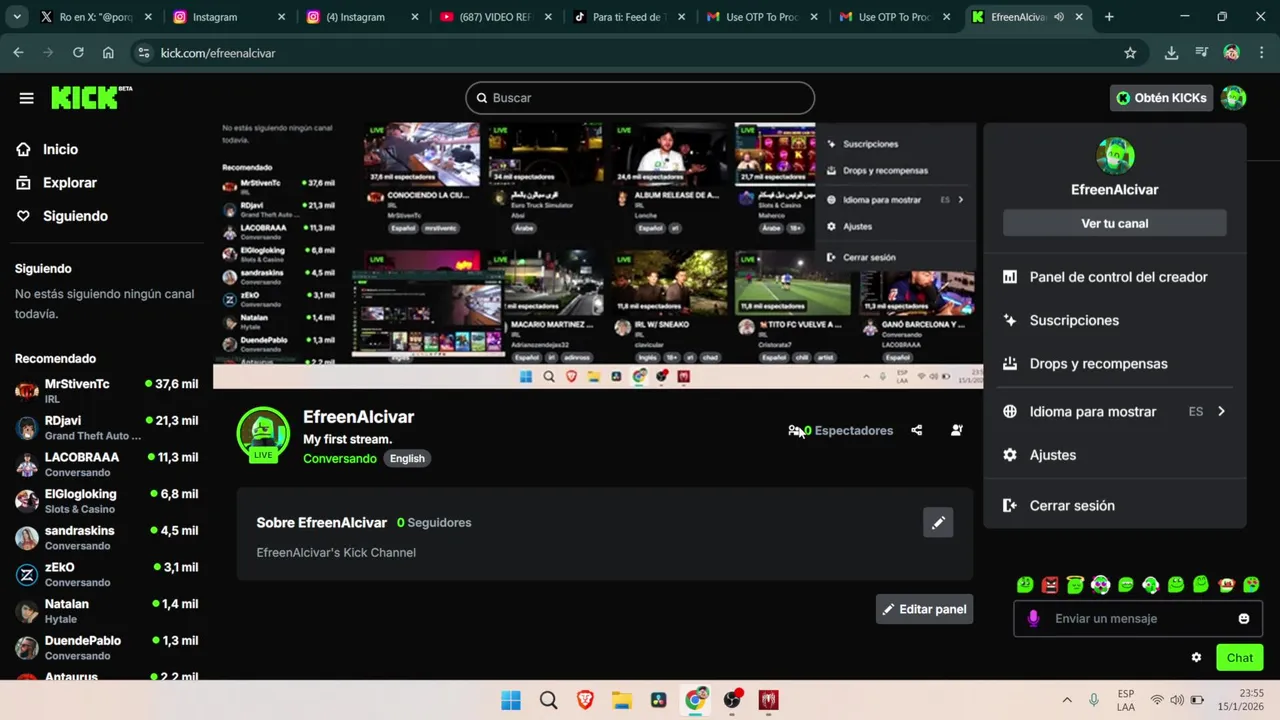Image resolution: width=1280 pixels, height=720 pixels.
Task: Go back in browser history
Action: [18, 53]
